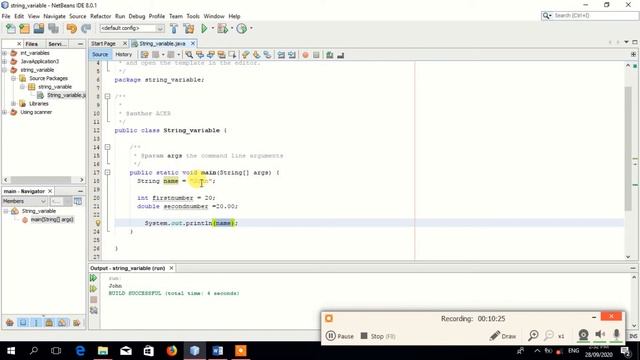Click the New File toolbar icon
The height and width of the screenshot is (360, 640).
[11, 29]
